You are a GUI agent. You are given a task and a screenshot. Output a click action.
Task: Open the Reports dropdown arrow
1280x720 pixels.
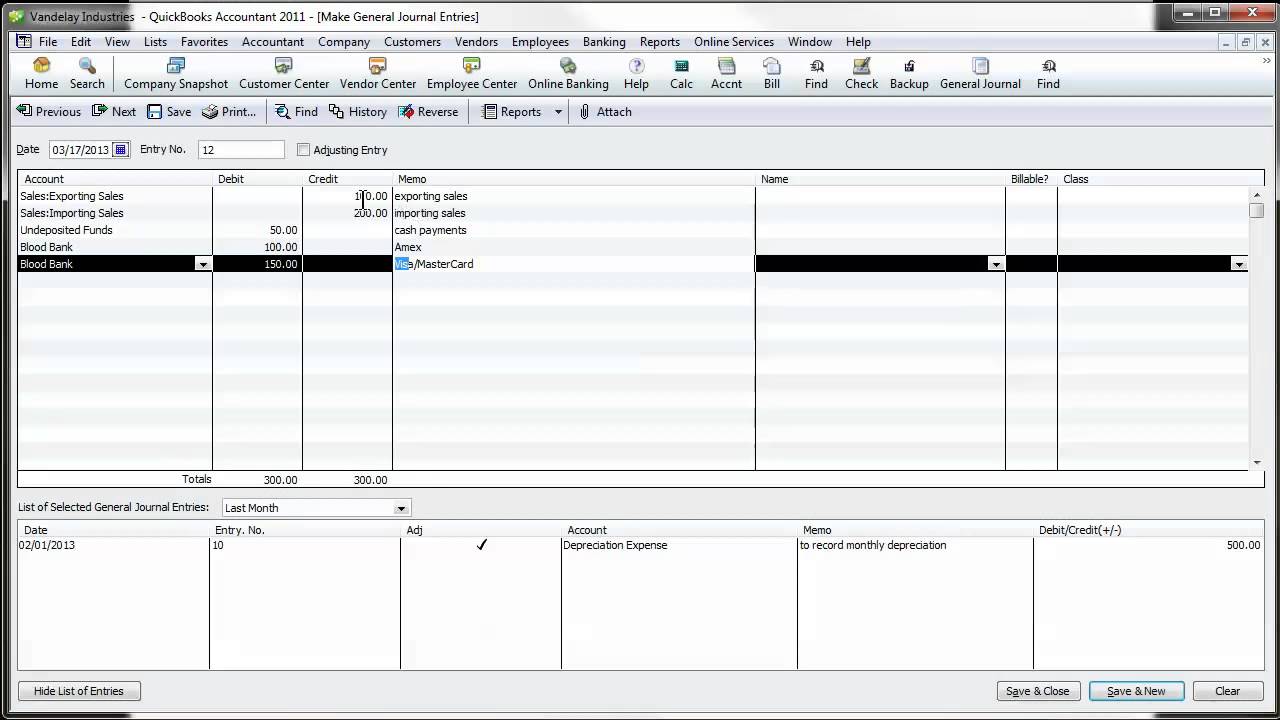558,112
